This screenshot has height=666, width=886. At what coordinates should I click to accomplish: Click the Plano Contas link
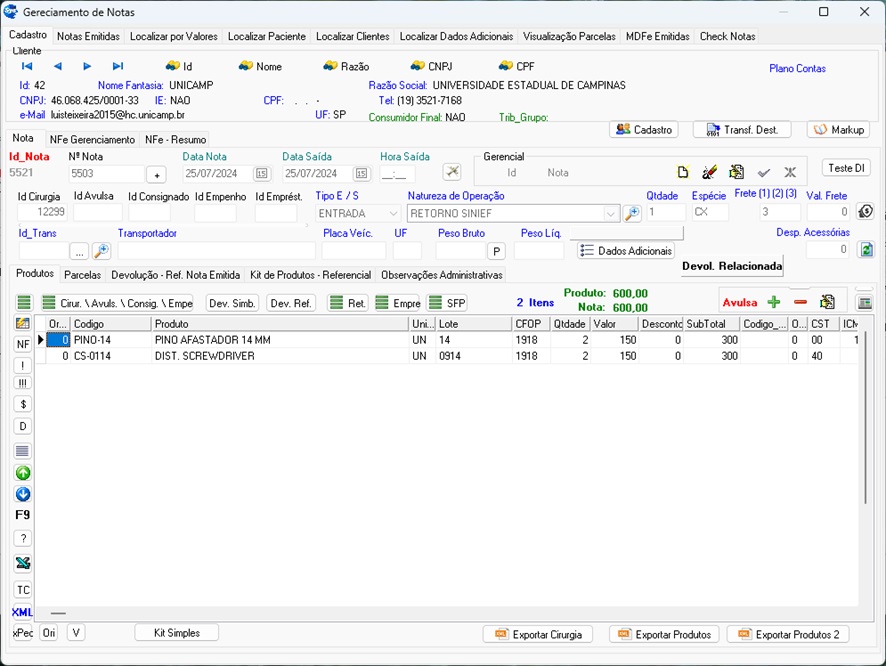pyautogui.click(x=797, y=68)
